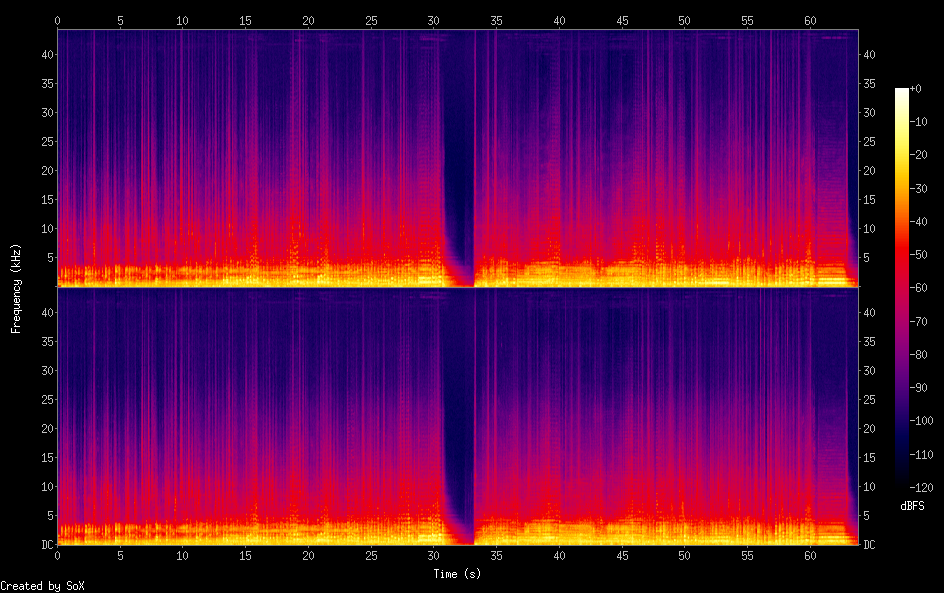Screen dimensions: 944x593
Task: Click the lower channel's right-axis "25" kHz label
Action: point(869,400)
